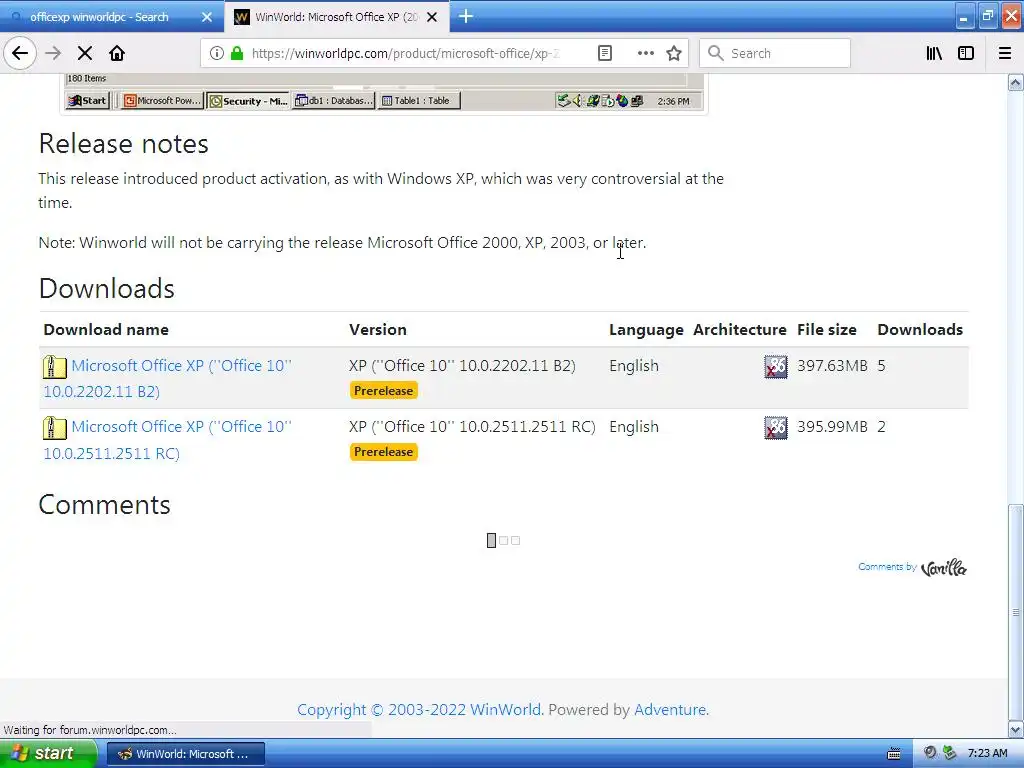Viewport: 1024px width, 768px height.
Task: Click English language cell in B2 row
Action: point(633,366)
